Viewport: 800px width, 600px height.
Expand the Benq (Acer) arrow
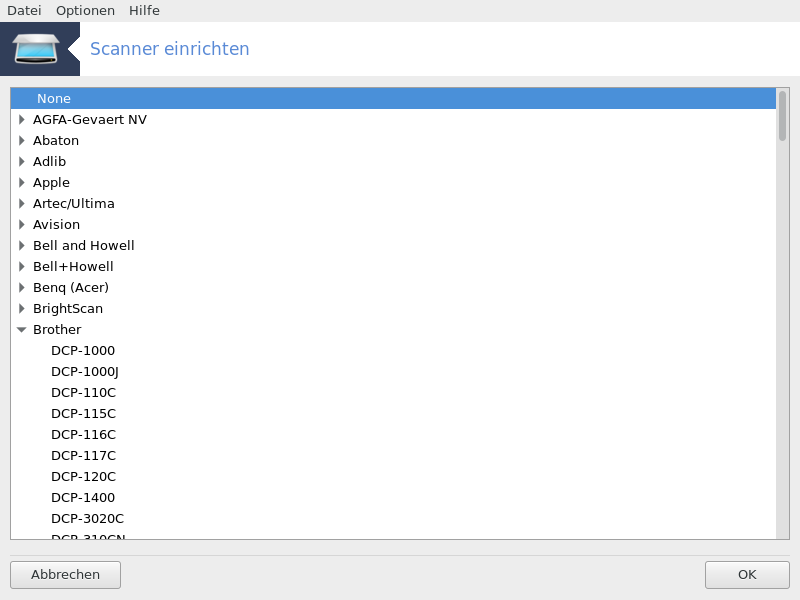tap(21, 287)
